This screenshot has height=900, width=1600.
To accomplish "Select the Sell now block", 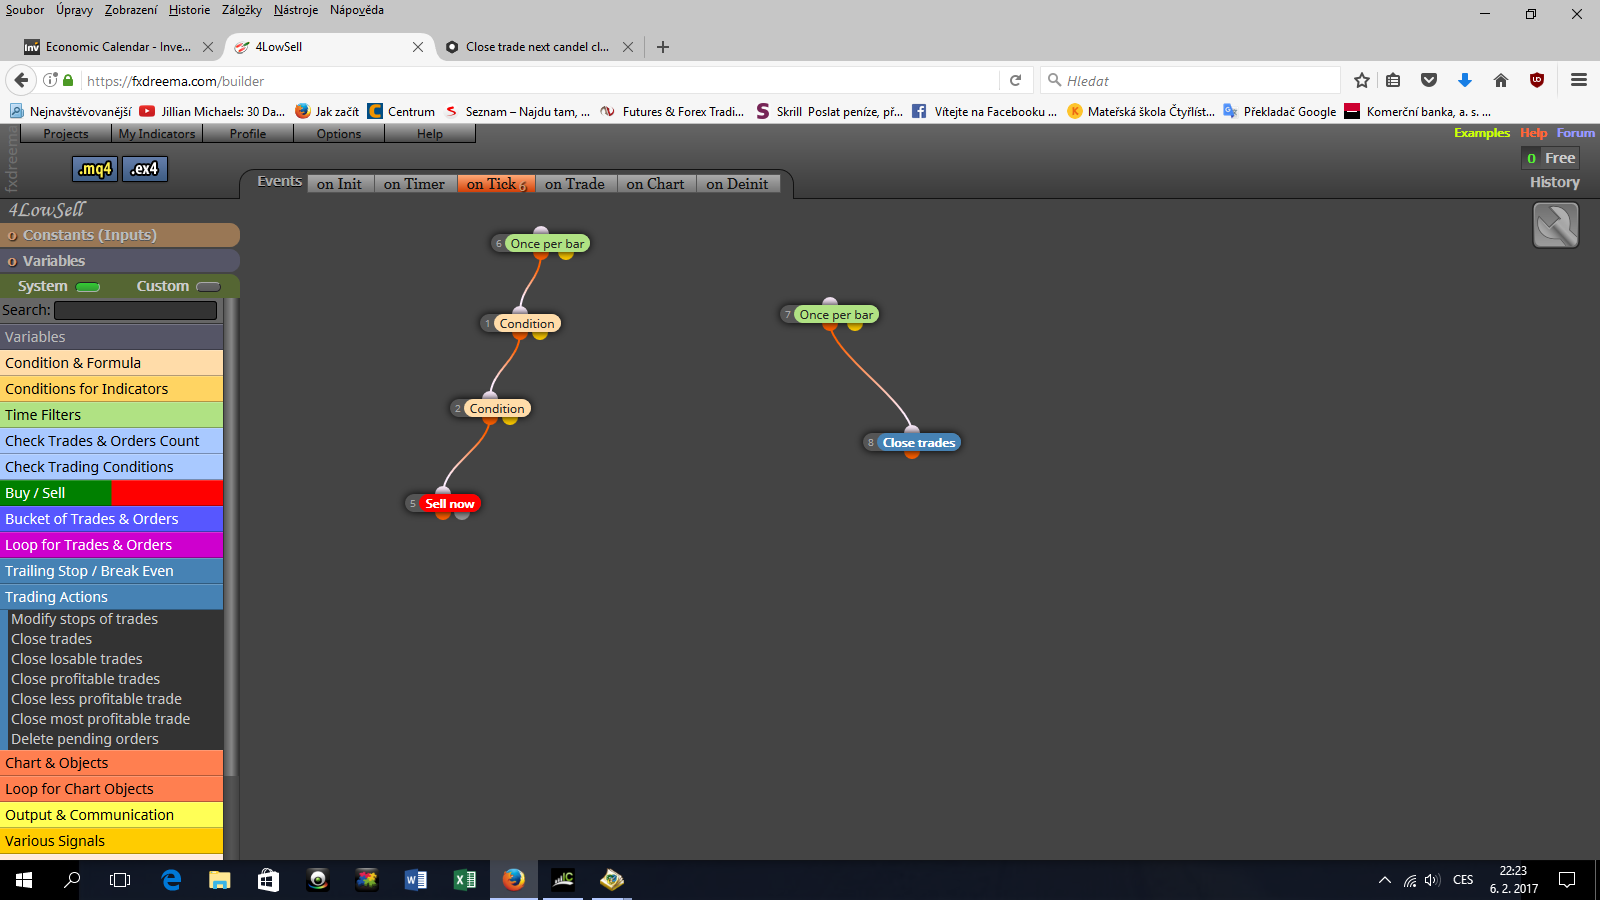I will 449,504.
